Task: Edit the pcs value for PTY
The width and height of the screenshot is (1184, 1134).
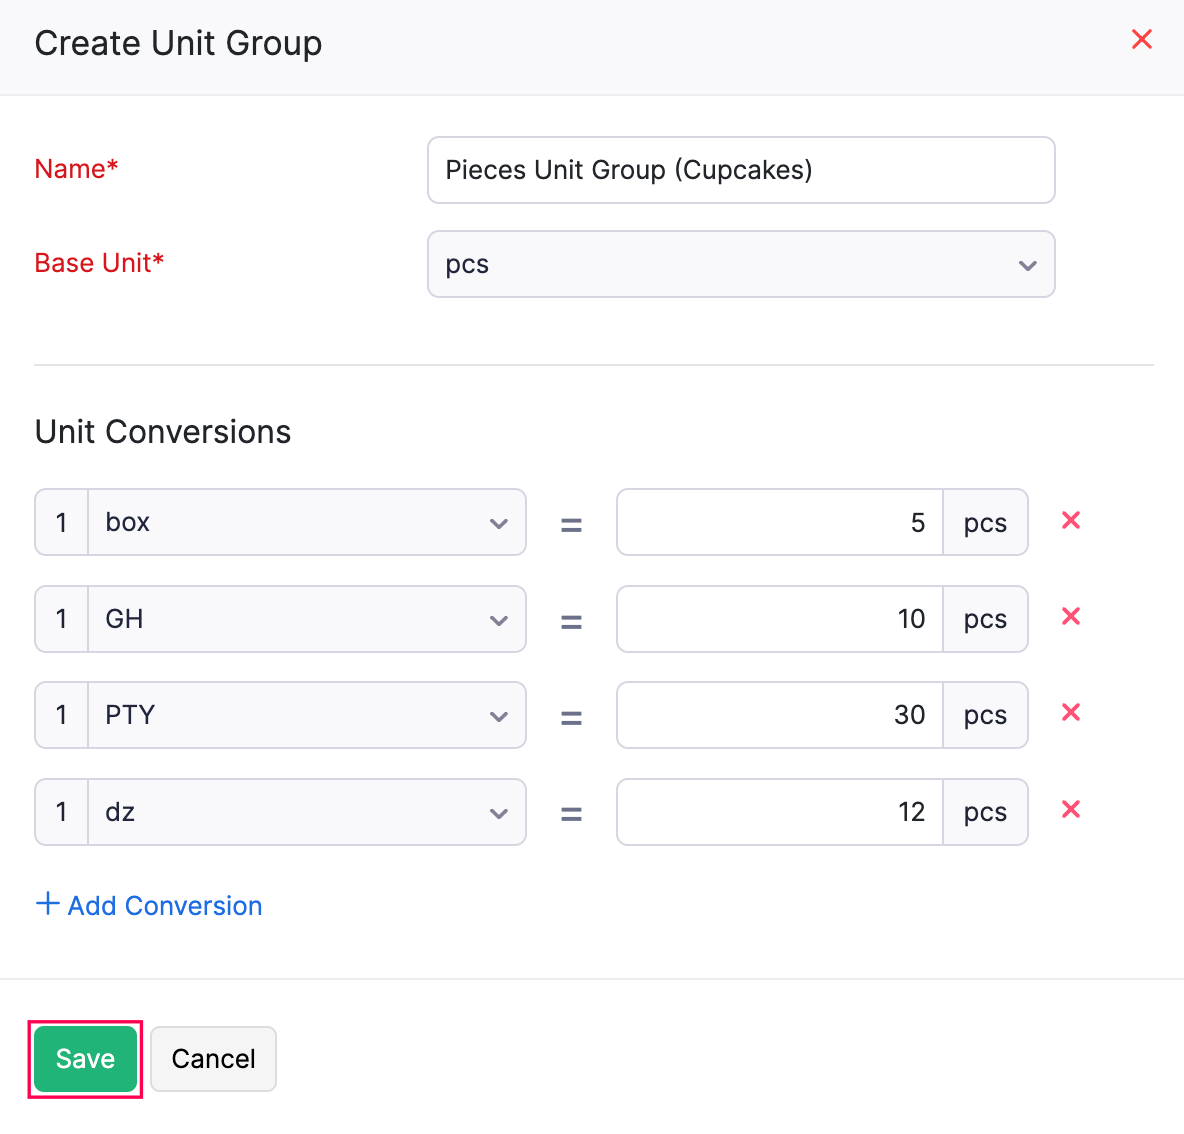Action: click(x=780, y=715)
